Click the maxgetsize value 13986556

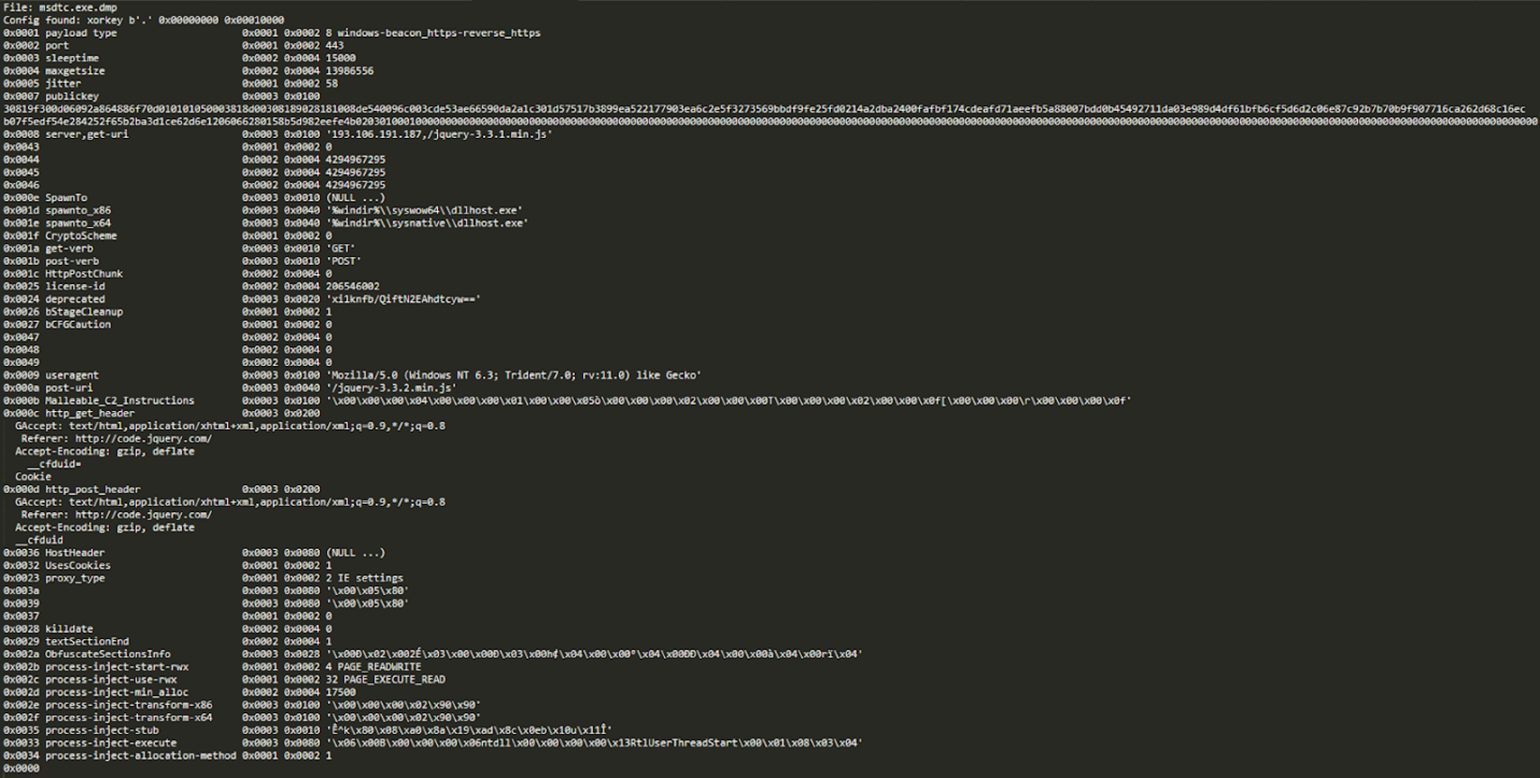pyautogui.click(x=349, y=71)
